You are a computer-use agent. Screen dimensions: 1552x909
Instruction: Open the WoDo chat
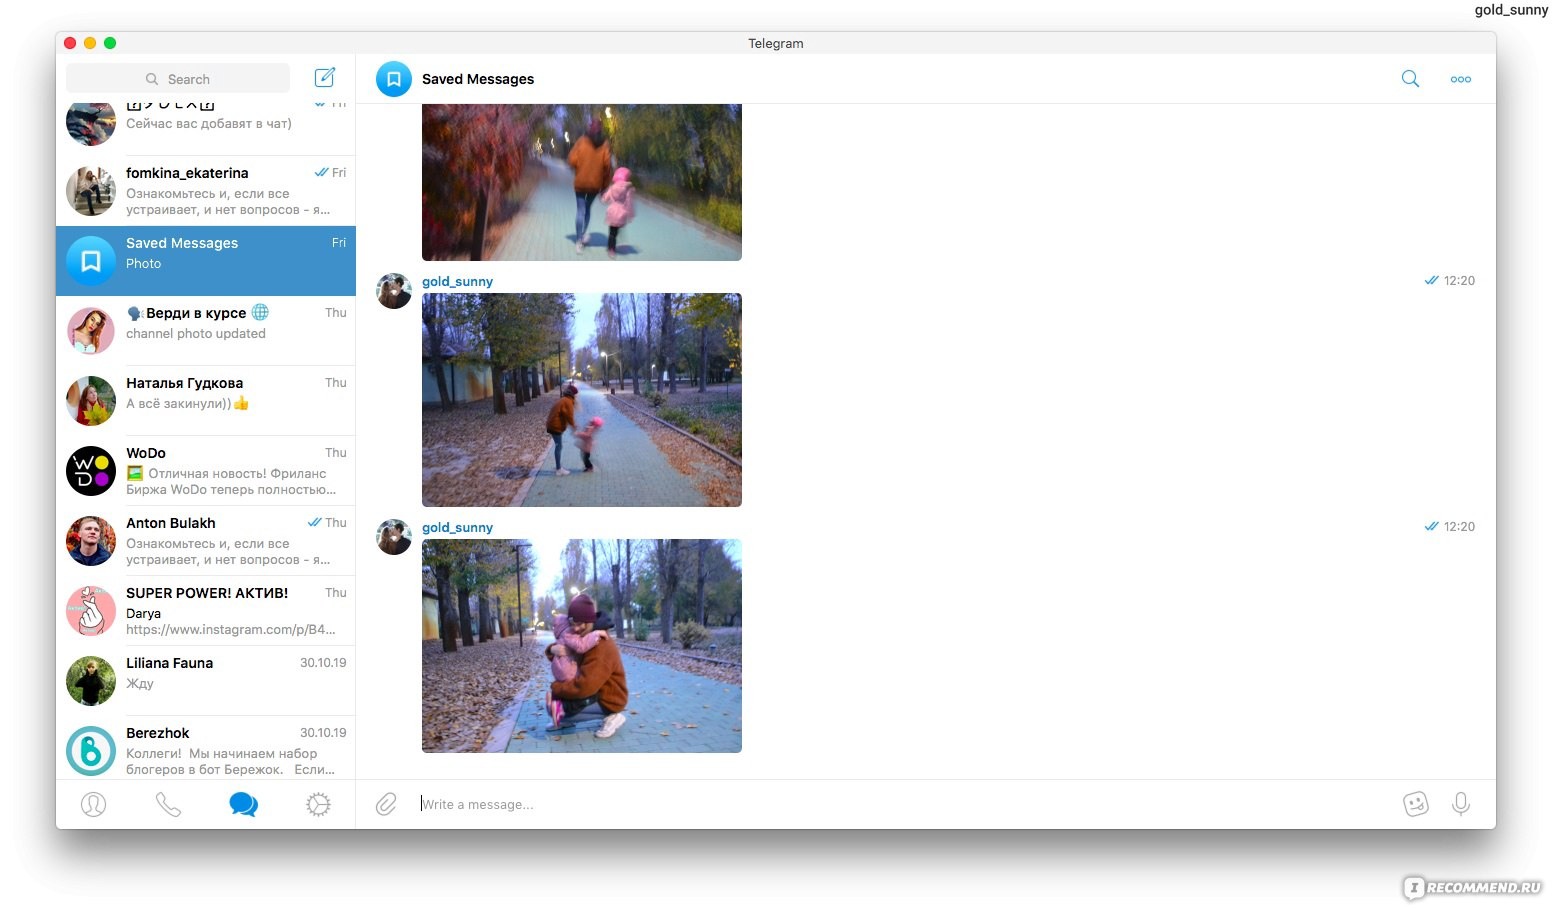pos(206,471)
